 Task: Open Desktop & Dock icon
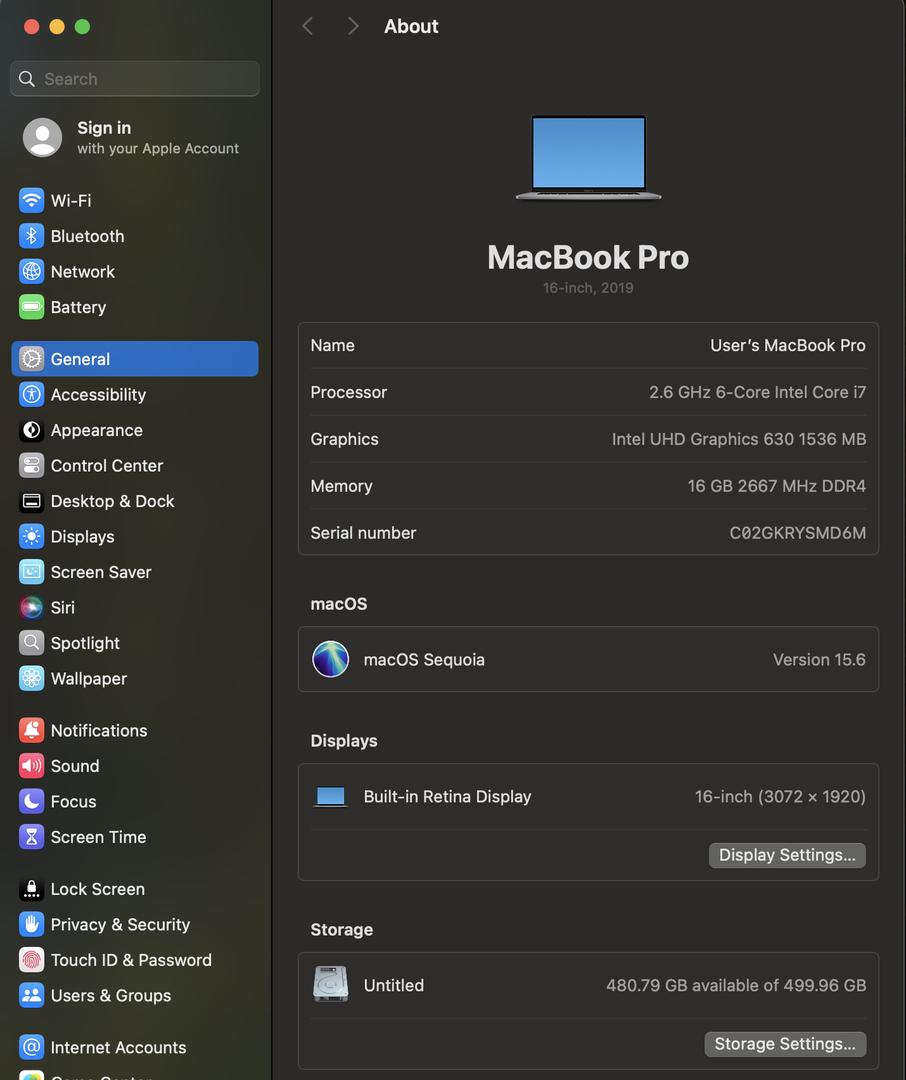(x=31, y=501)
